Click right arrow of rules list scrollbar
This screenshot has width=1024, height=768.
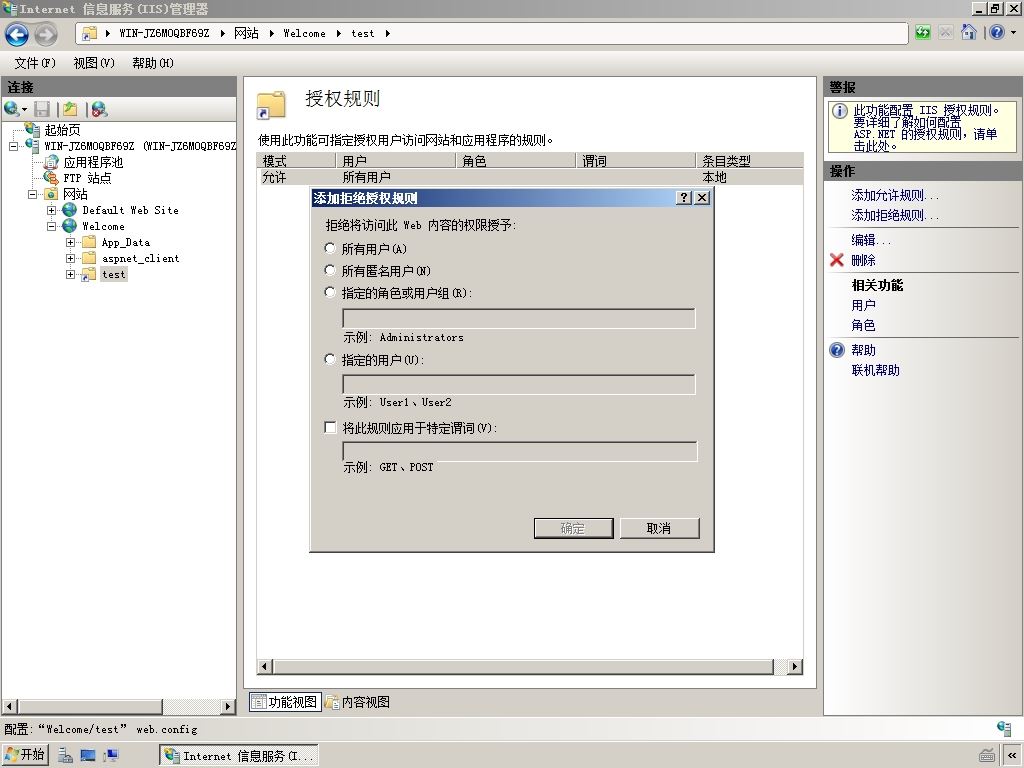click(x=795, y=667)
